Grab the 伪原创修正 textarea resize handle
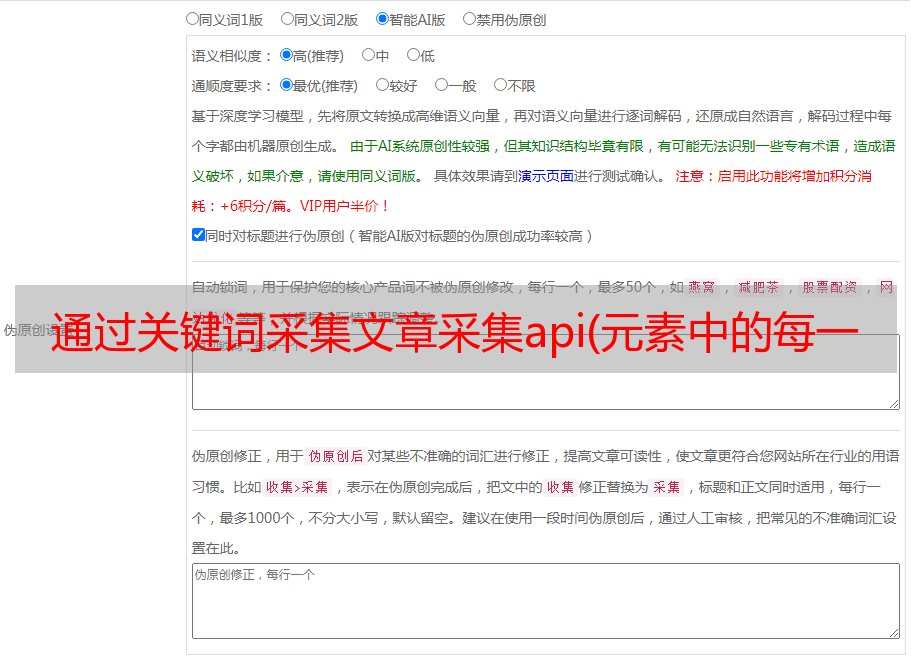 (894, 633)
